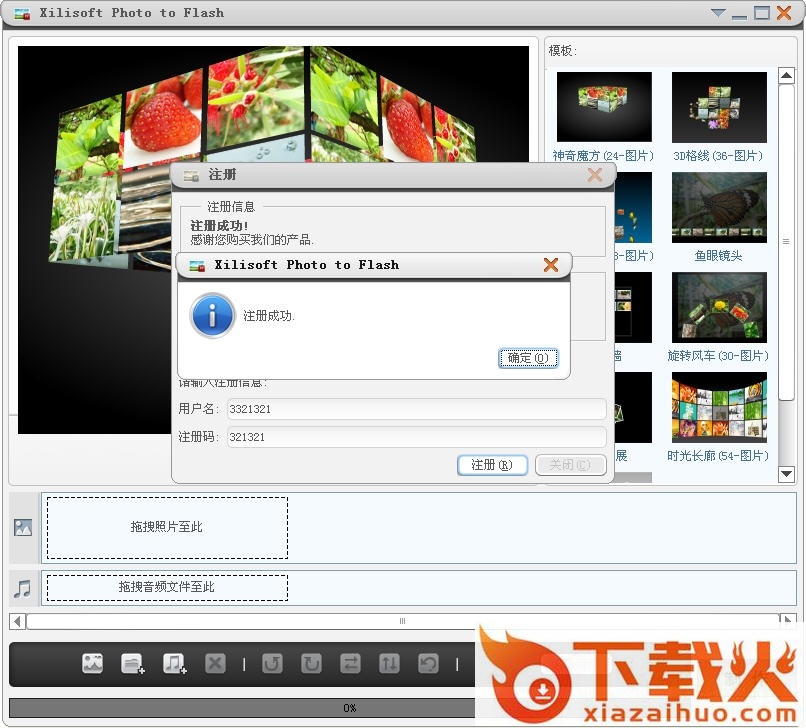Screen dimensions: 806x728
Task: Click the template list vertical scrollbar thumb
Action: (786, 242)
